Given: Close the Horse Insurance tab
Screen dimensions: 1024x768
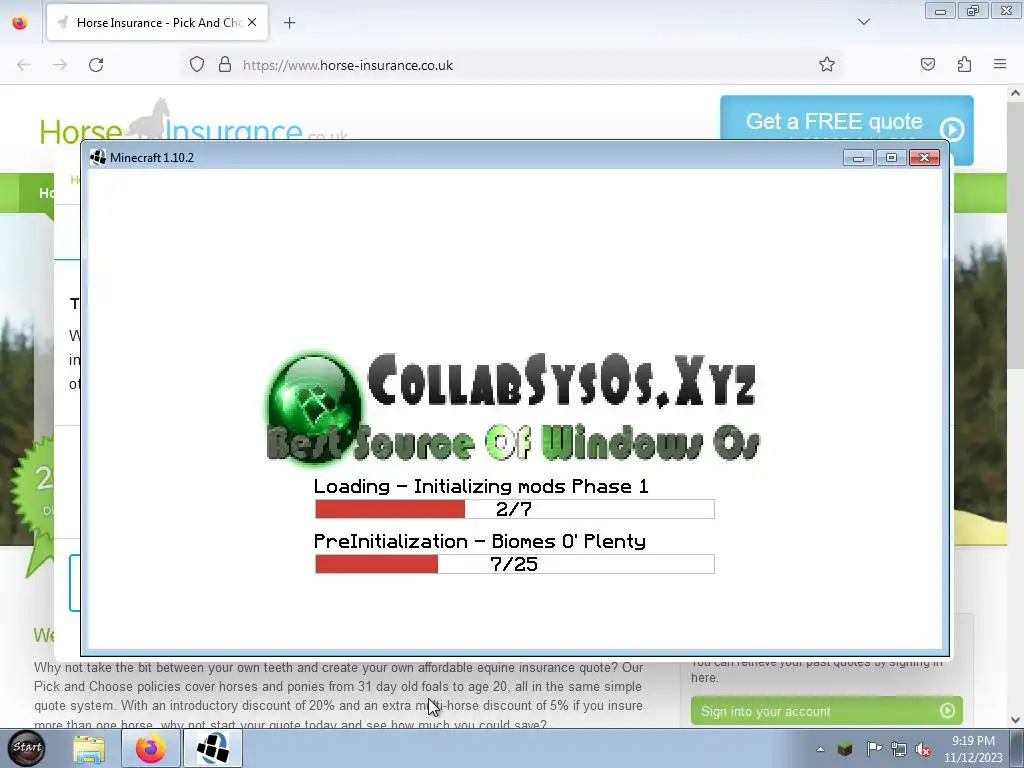Looking at the screenshot, I should [x=252, y=22].
